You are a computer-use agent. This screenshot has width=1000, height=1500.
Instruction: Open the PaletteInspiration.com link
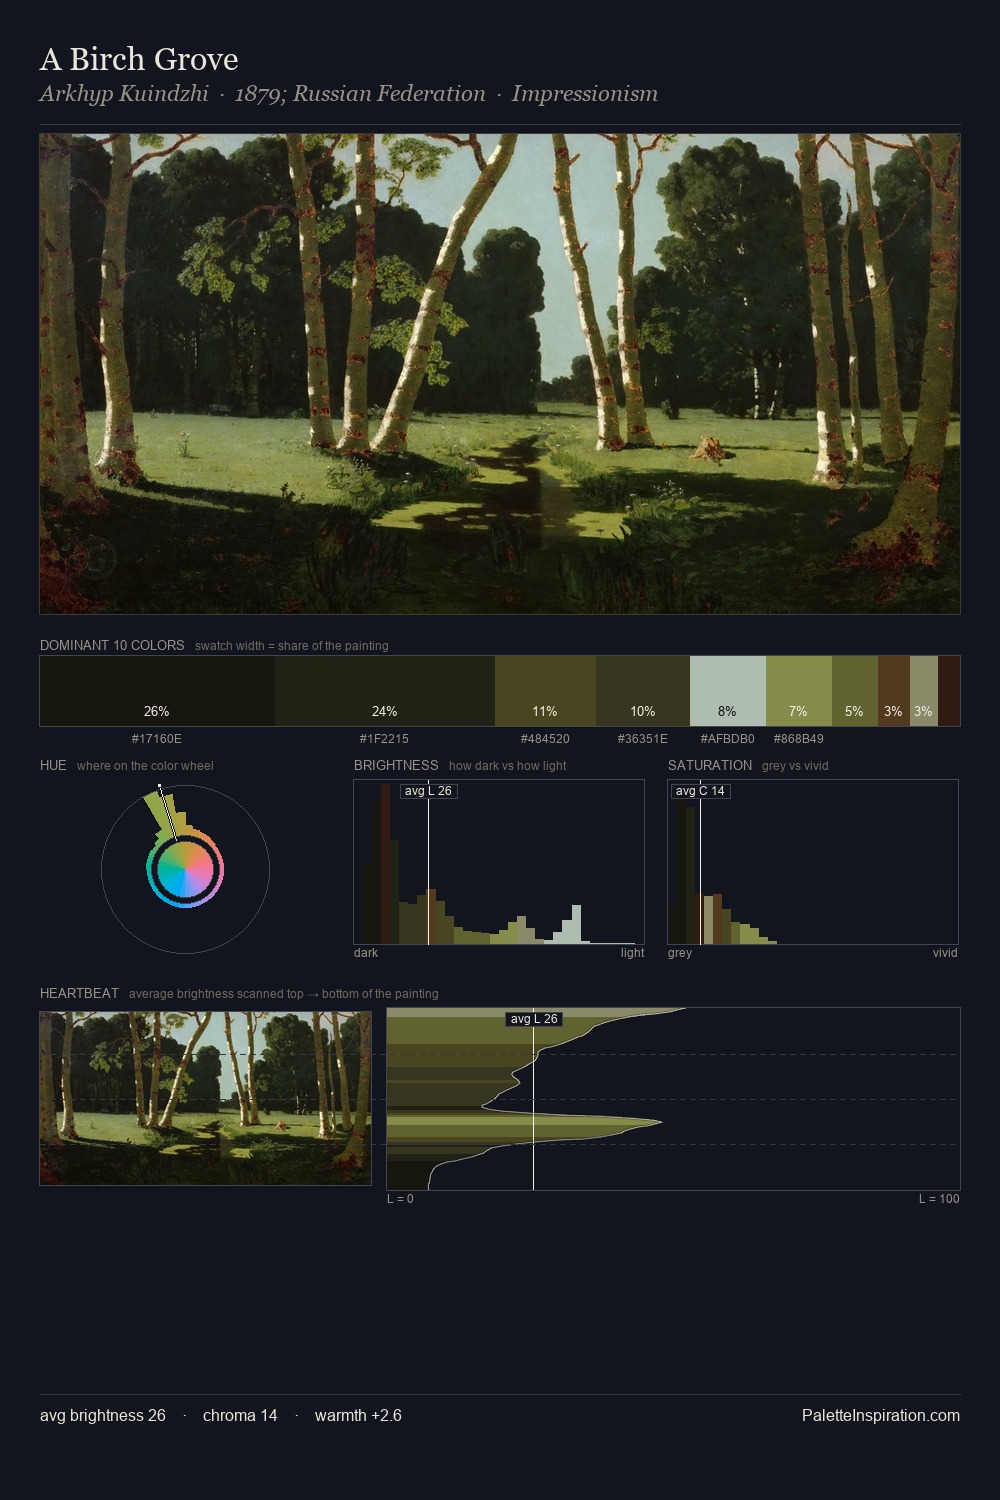point(881,1416)
